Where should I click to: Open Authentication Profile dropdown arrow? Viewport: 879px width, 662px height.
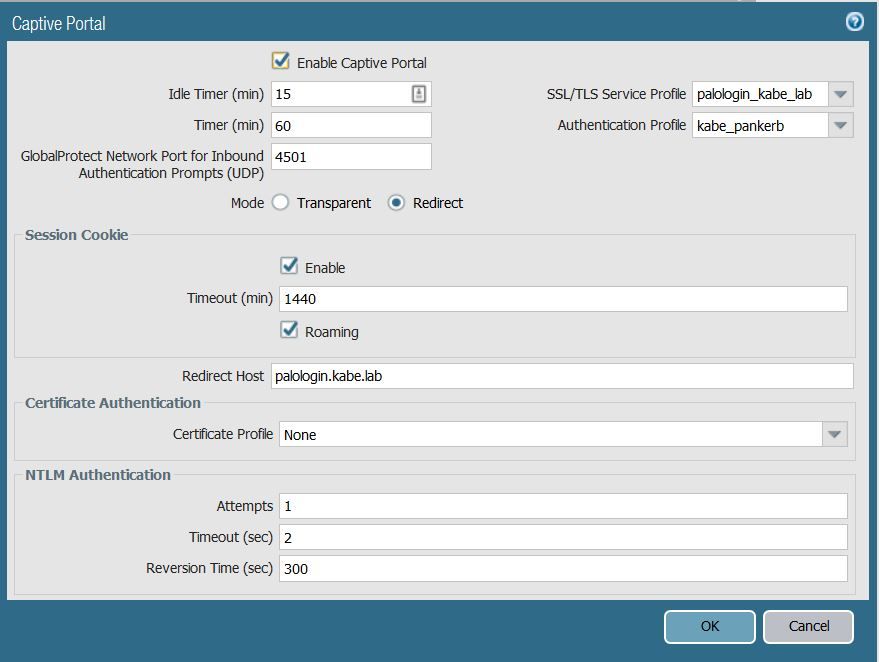pos(840,126)
